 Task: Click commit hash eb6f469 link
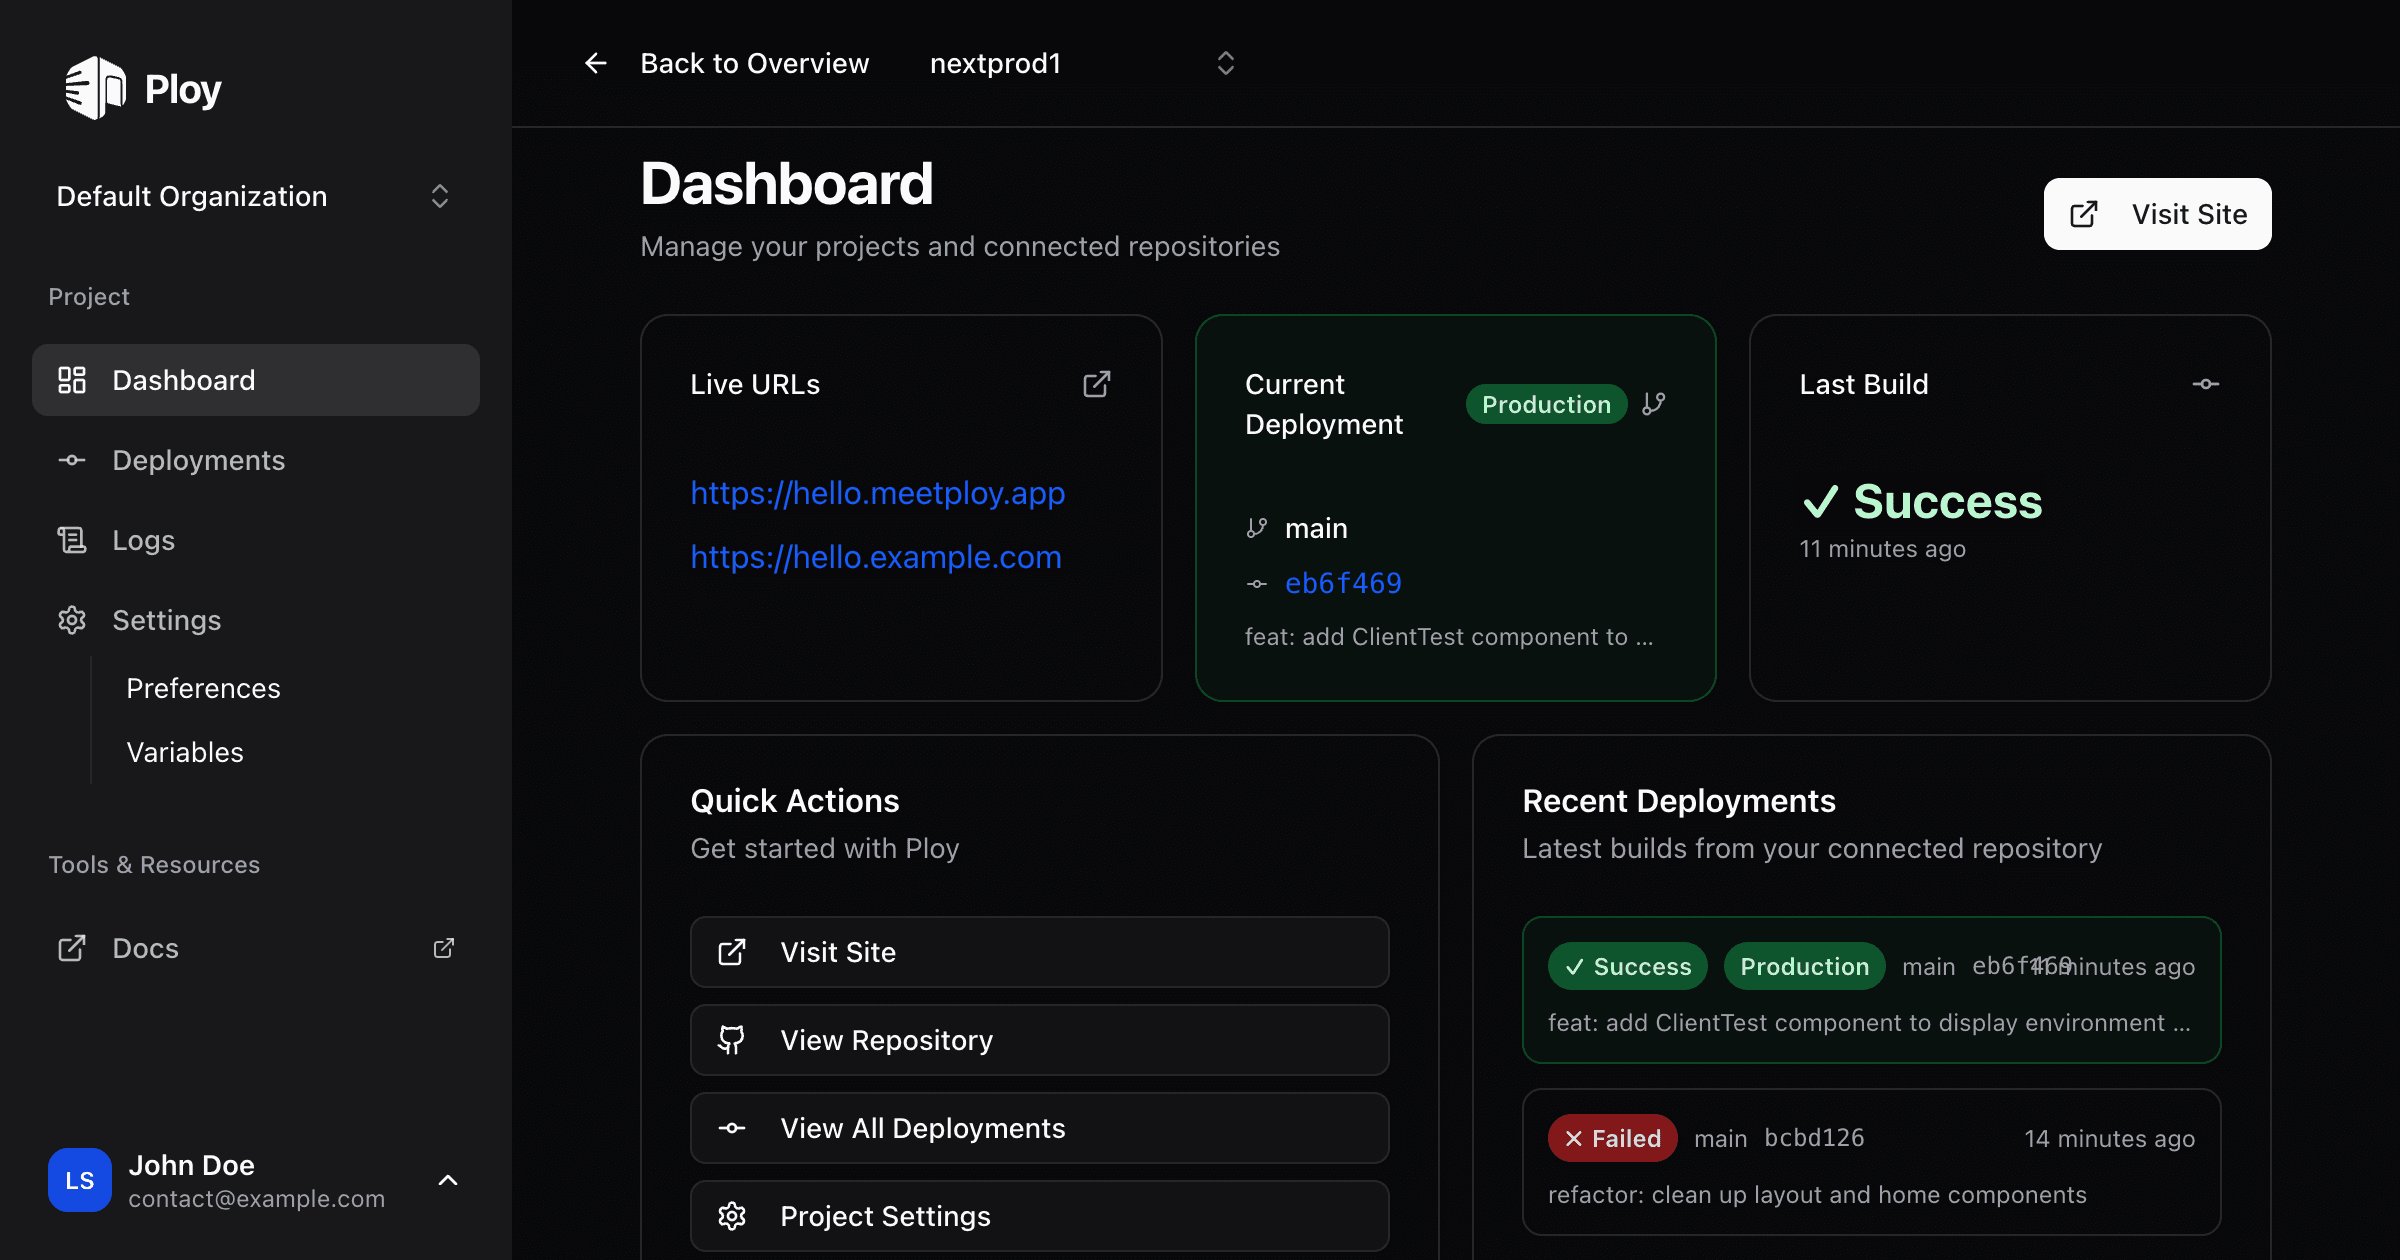click(1343, 583)
